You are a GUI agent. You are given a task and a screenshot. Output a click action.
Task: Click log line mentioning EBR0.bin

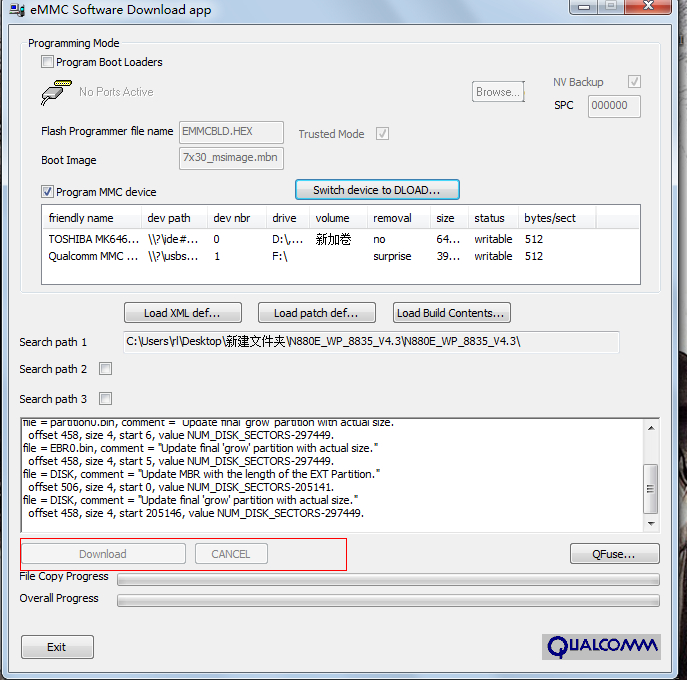coord(200,448)
